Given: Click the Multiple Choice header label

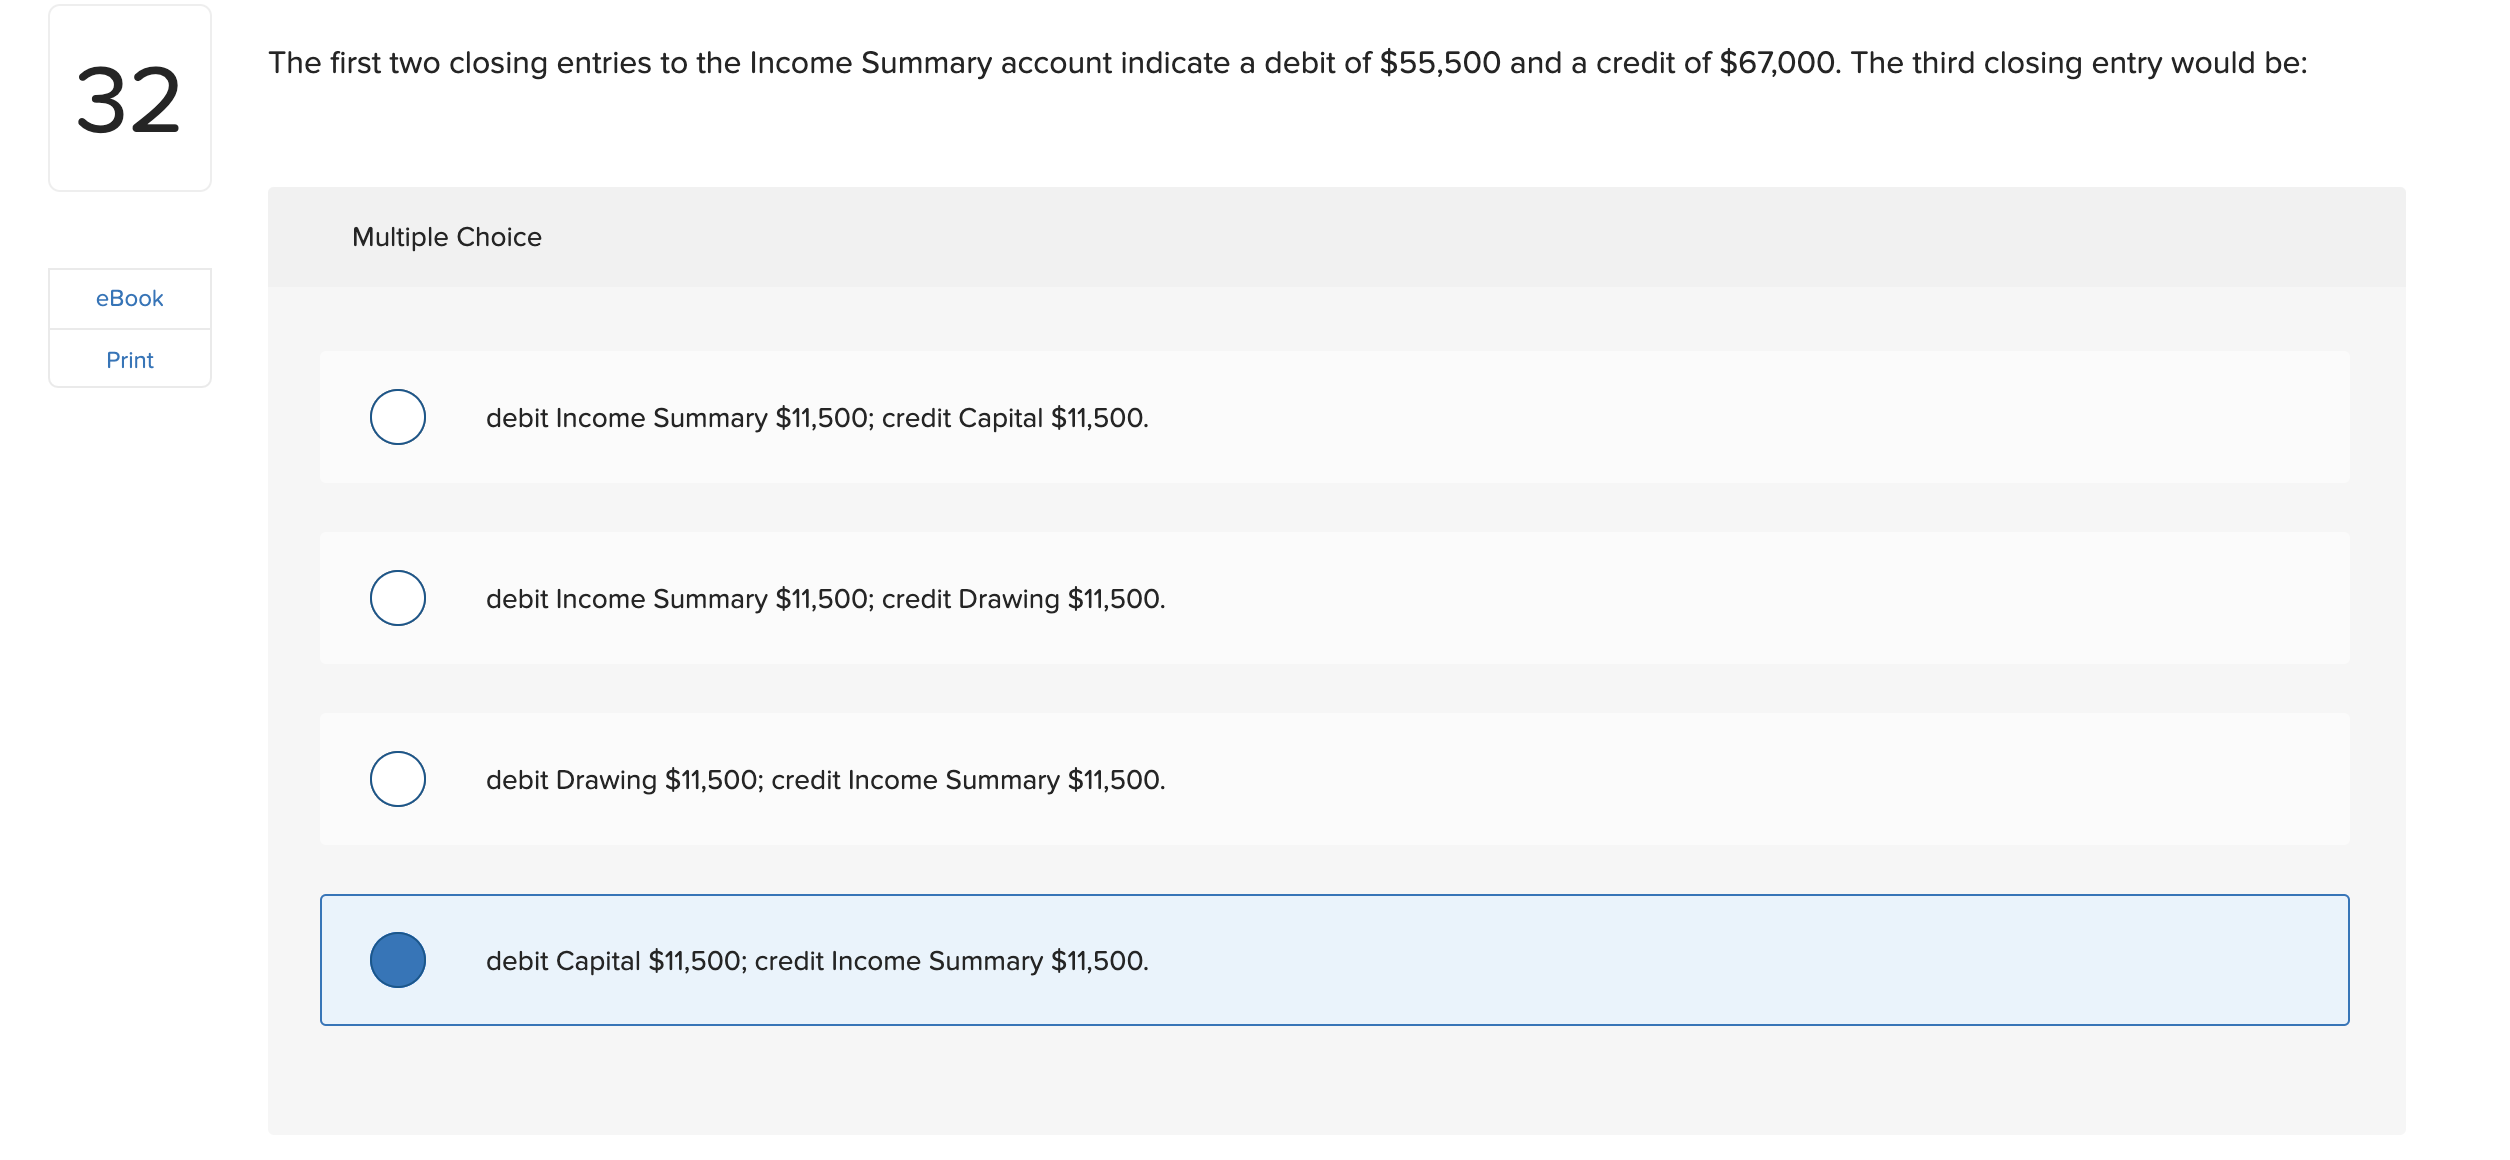Looking at the screenshot, I should [x=446, y=237].
